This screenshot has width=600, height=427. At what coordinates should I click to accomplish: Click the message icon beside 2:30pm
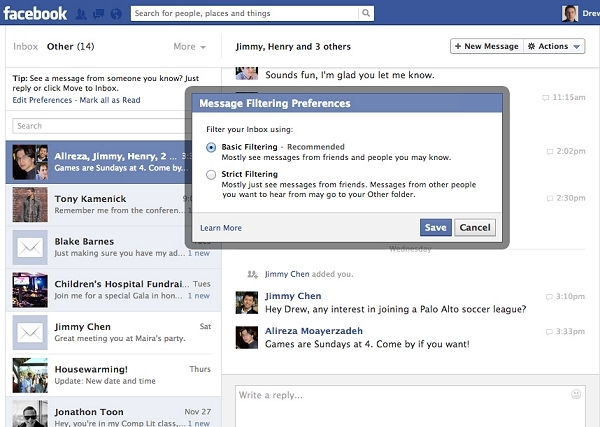[x=550, y=199]
